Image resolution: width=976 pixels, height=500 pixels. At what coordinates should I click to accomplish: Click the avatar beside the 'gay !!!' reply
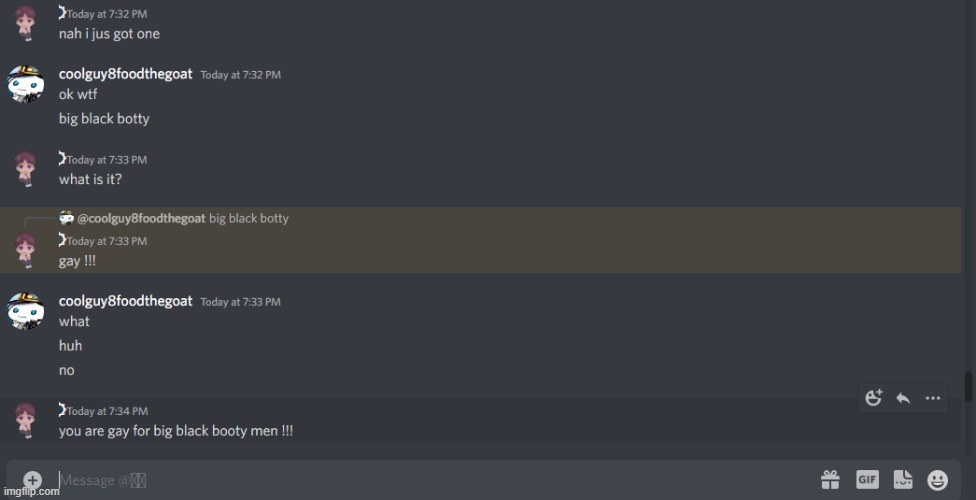click(26, 250)
